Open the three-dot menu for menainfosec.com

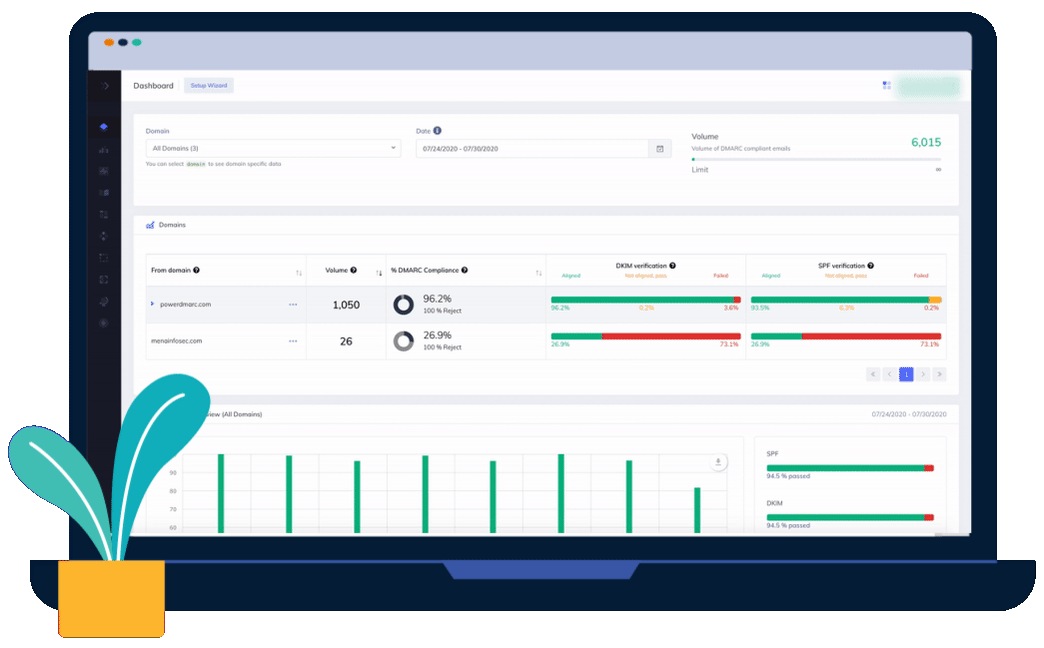(292, 341)
